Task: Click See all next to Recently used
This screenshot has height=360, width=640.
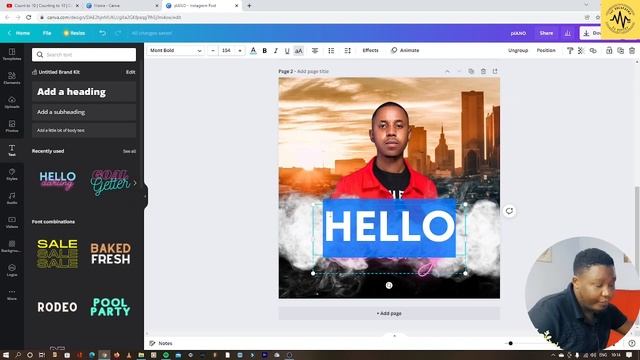Action: (129, 151)
